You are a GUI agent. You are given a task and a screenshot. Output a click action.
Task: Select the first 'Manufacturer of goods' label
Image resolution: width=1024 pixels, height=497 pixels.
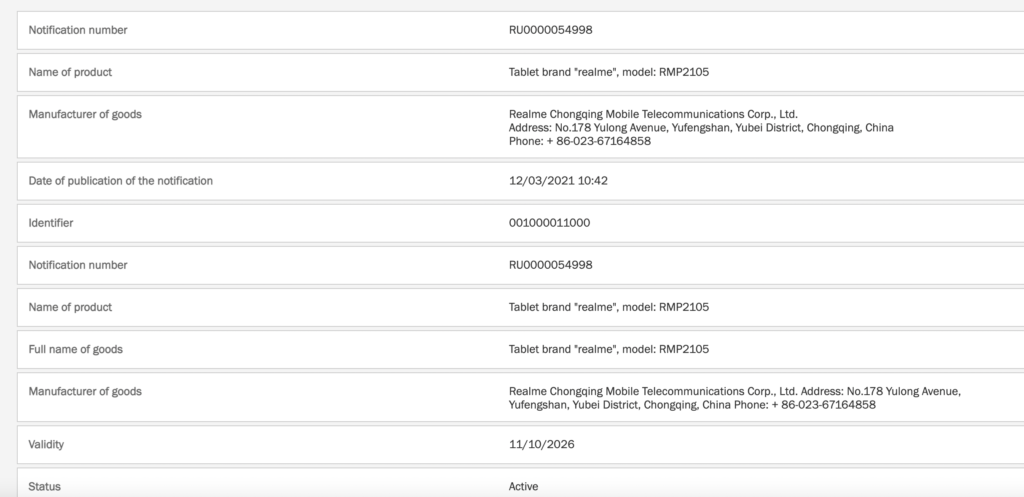[x=85, y=114]
